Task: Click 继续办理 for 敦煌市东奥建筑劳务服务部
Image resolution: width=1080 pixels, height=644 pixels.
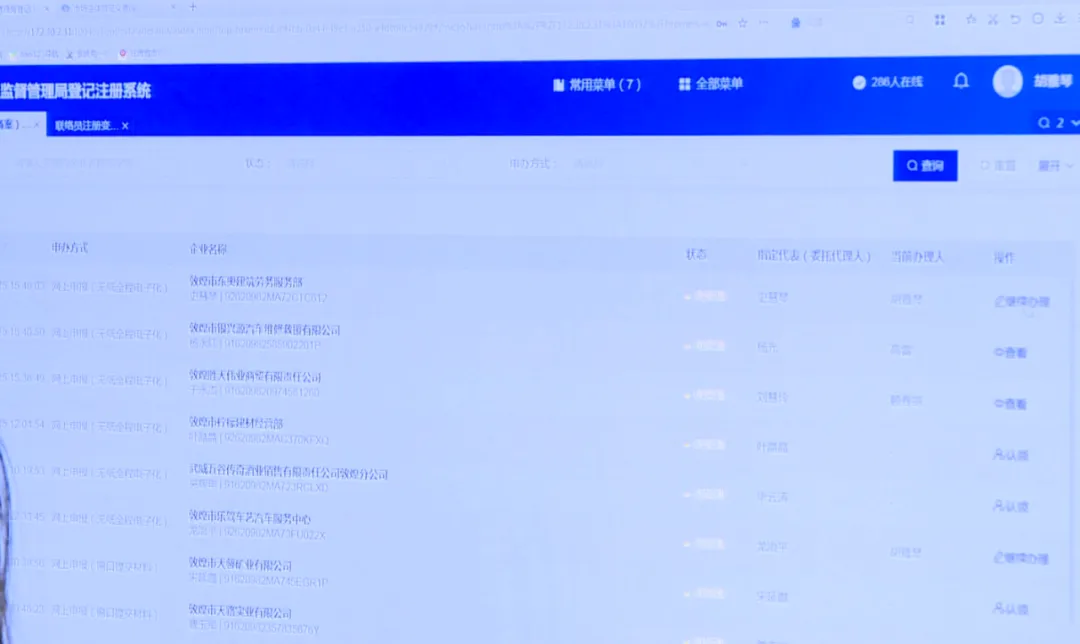Action: click(1021, 301)
